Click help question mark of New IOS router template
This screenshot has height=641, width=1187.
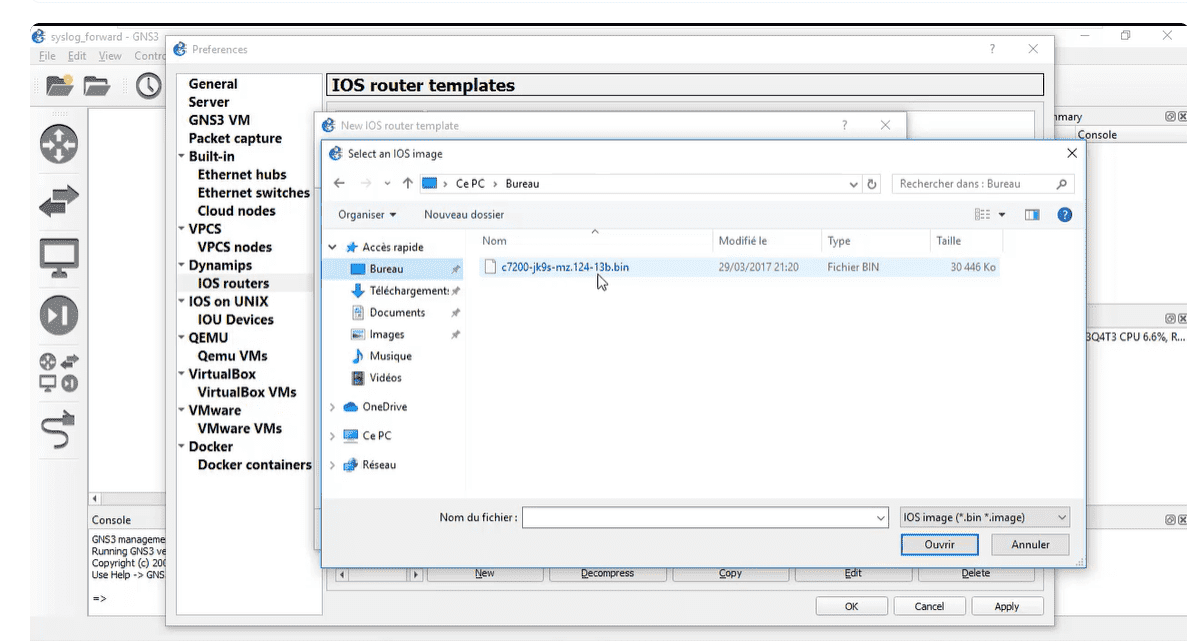click(x=845, y=125)
